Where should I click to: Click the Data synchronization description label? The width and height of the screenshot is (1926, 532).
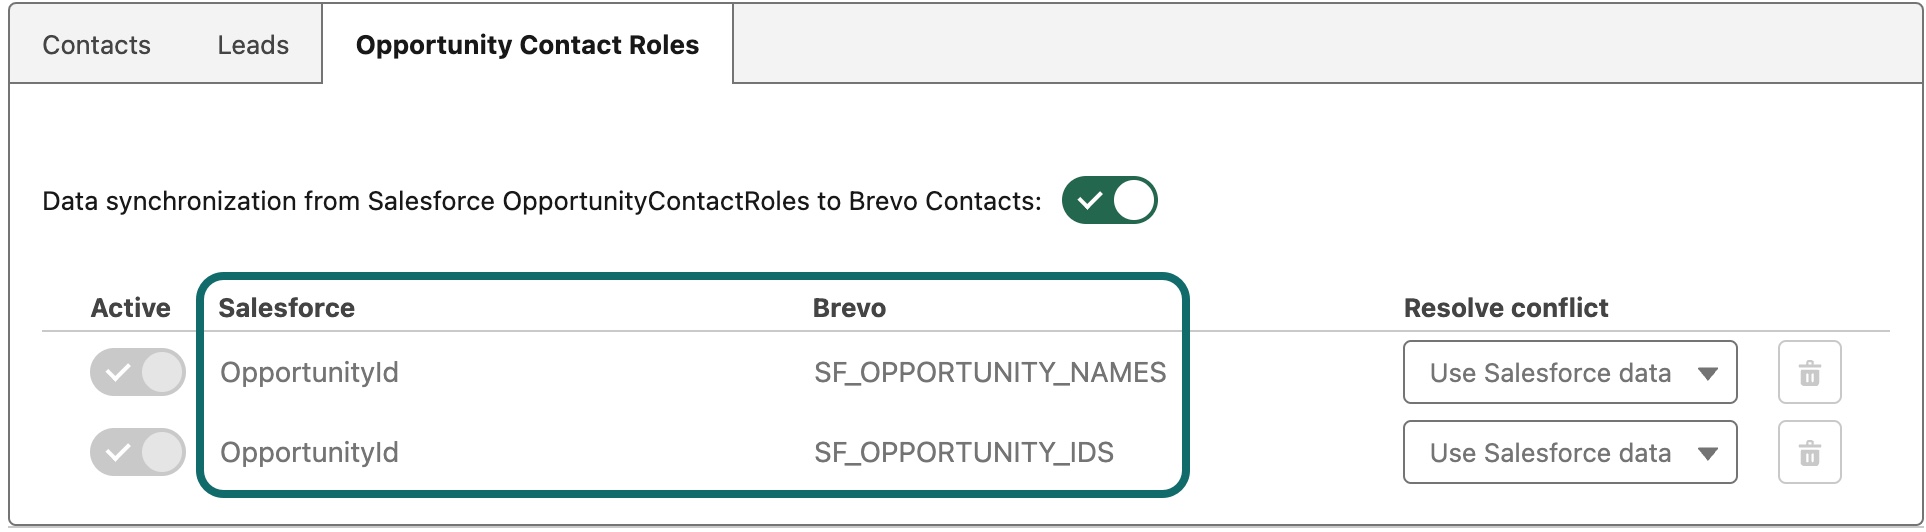coord(541,201)
